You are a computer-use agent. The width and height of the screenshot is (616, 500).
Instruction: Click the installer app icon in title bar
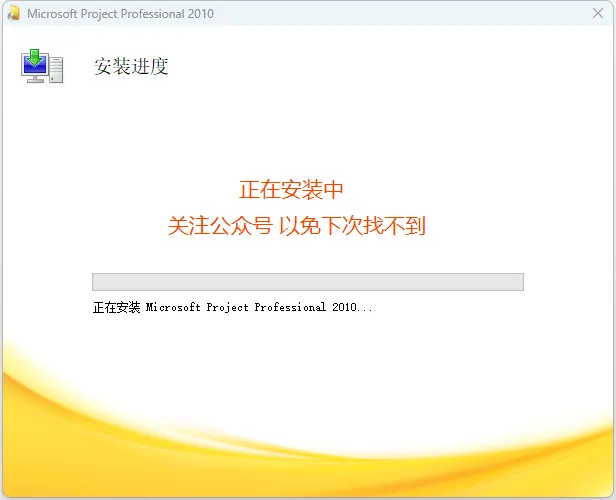13,13
